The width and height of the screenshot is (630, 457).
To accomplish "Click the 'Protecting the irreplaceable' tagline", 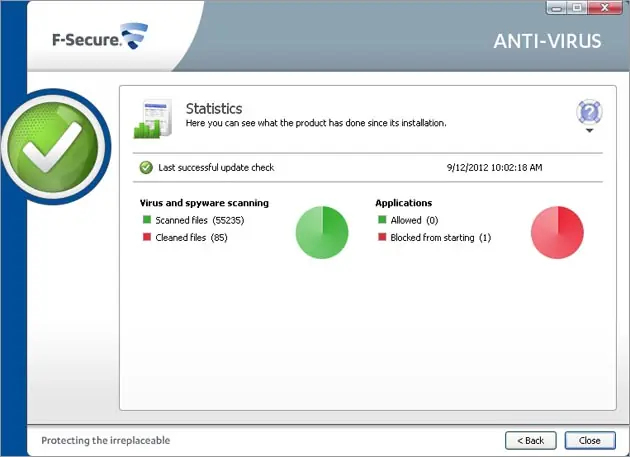I will click(x=106, y=441).
